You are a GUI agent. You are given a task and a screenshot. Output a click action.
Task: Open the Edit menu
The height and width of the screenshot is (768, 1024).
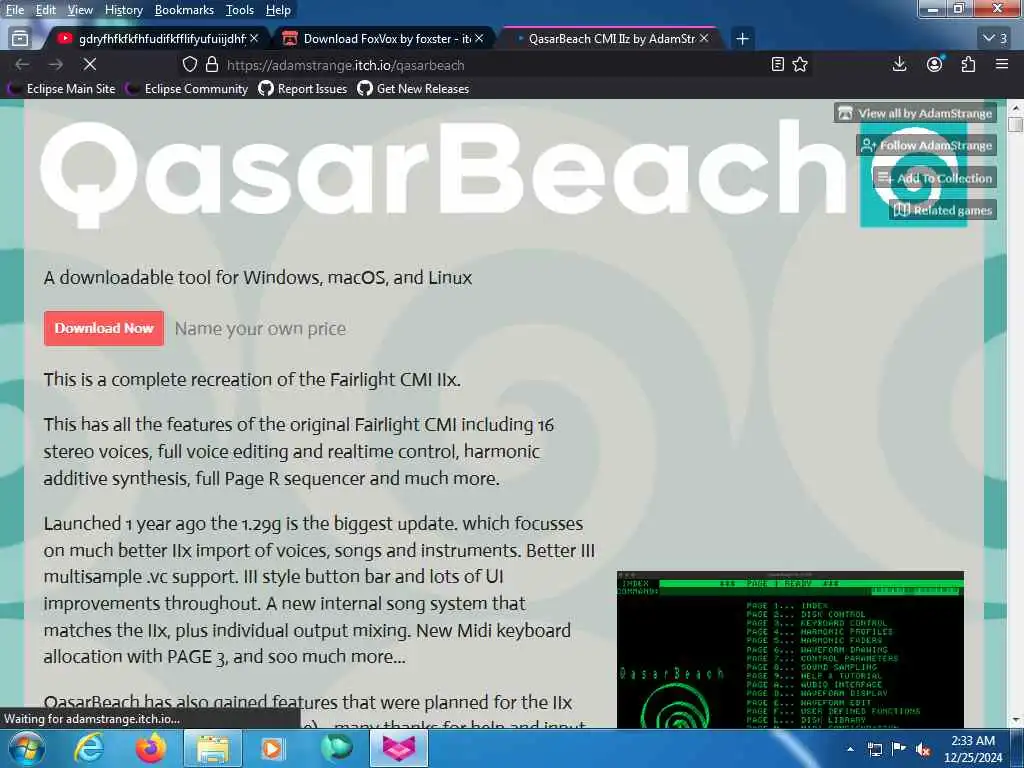pyautogui.click(x=45, y=10)
